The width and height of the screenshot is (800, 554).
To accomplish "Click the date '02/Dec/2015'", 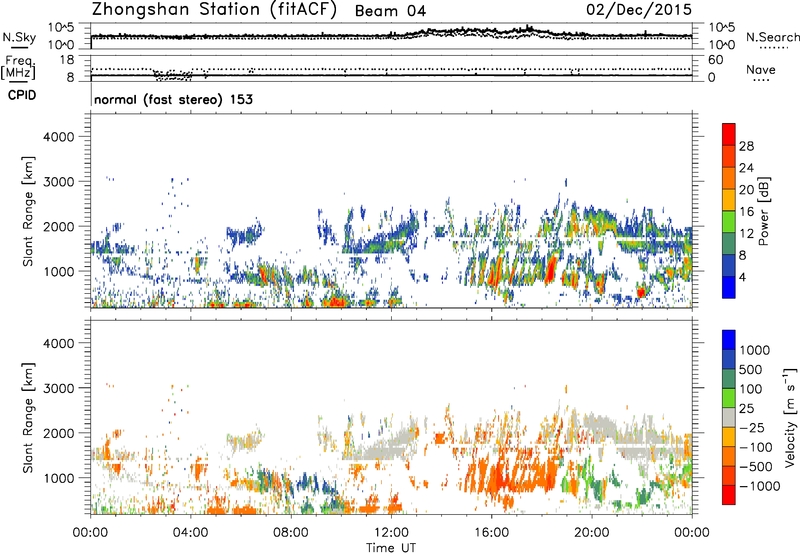I will tap(639, 10).
